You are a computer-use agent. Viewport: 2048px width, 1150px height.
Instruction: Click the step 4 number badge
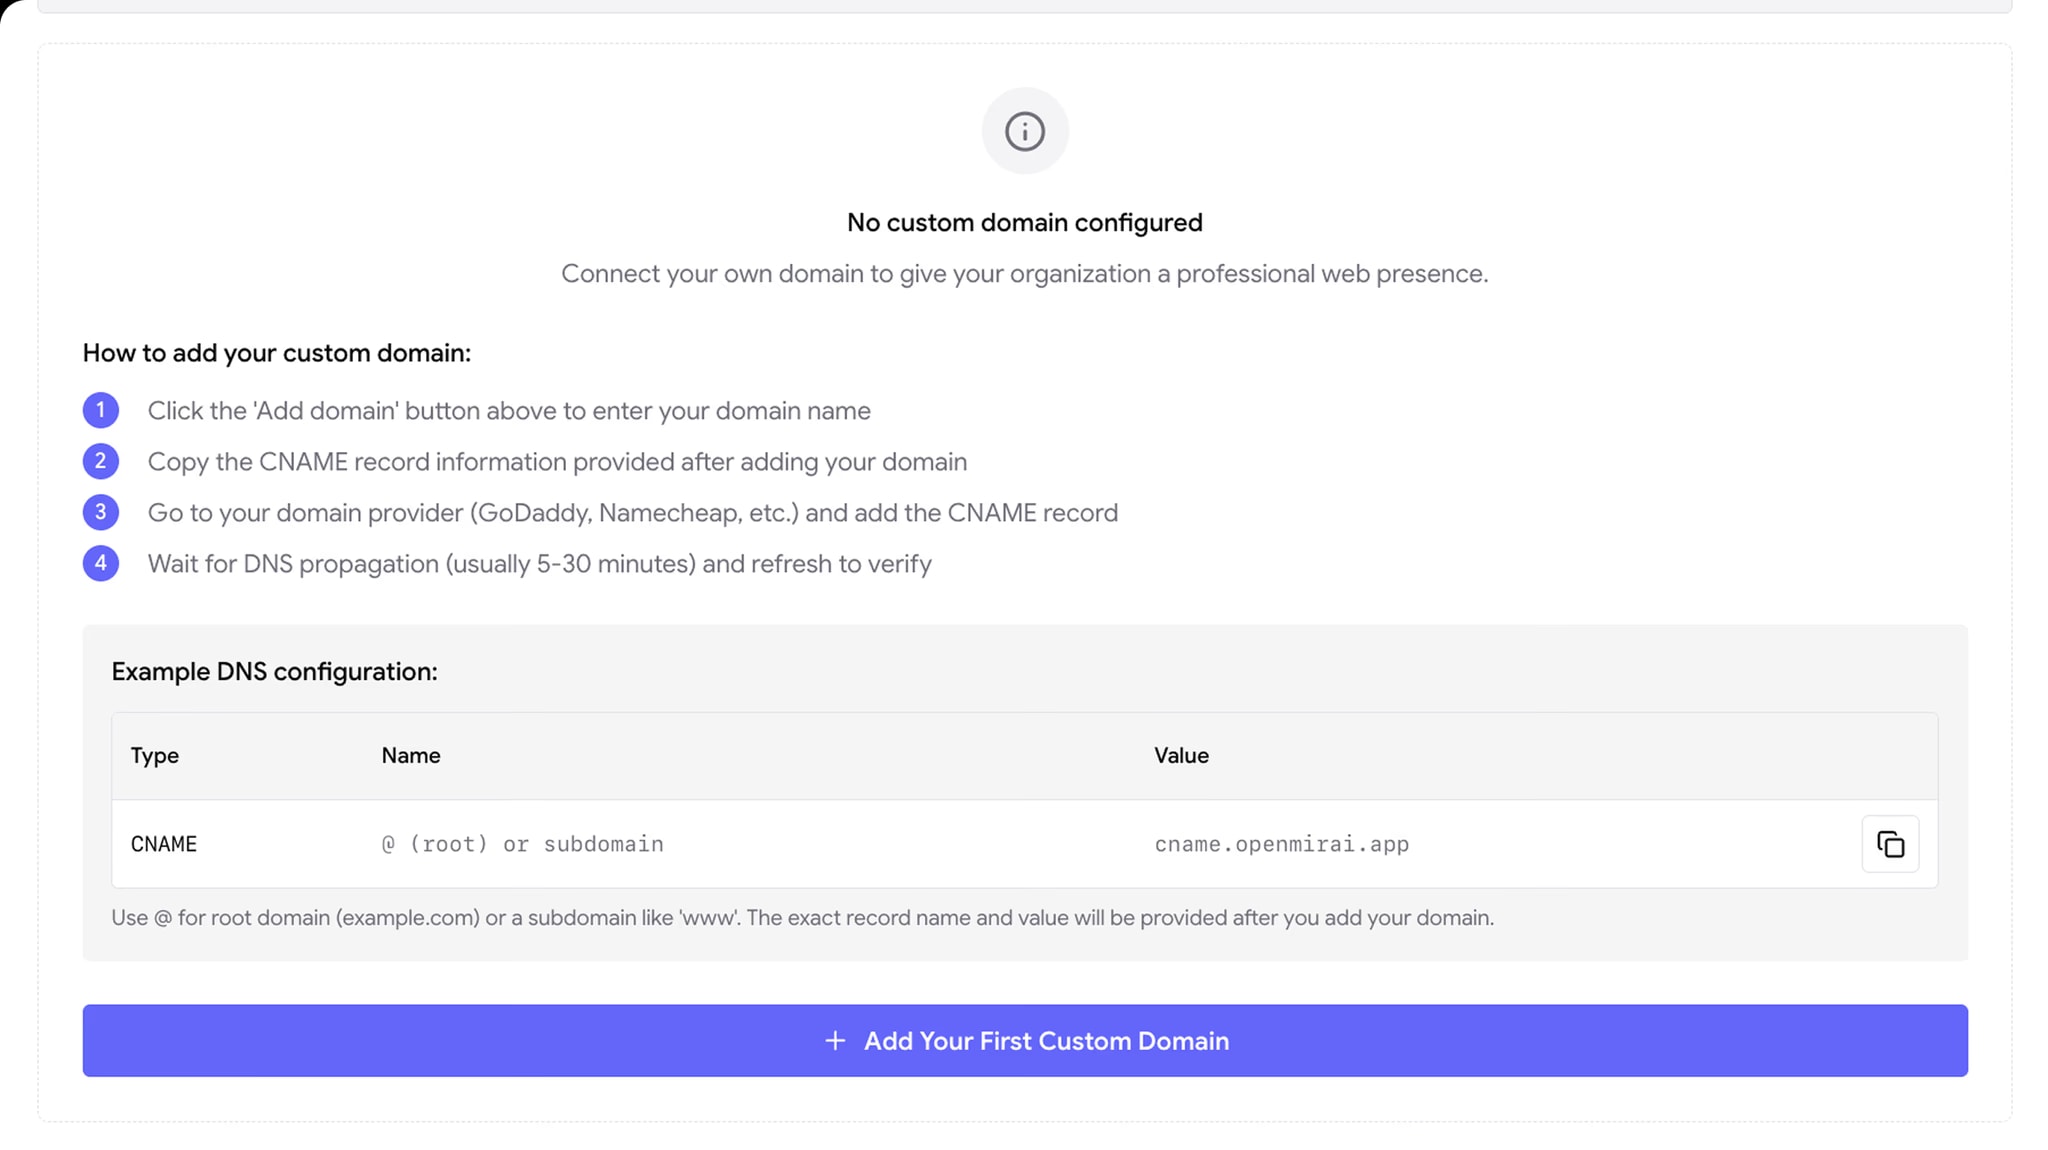(100, 563)
